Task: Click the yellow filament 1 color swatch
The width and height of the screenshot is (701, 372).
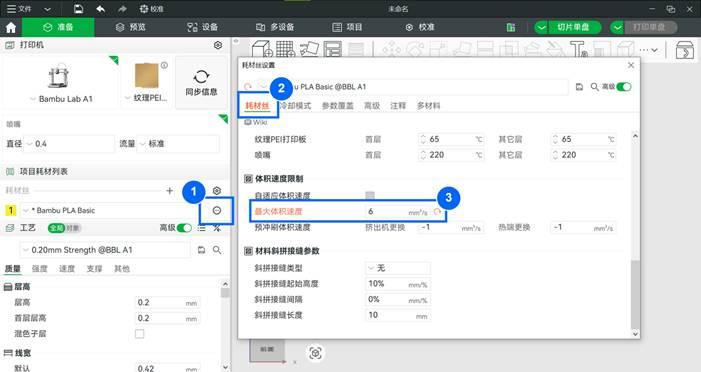Action: (x=11, y=210)
